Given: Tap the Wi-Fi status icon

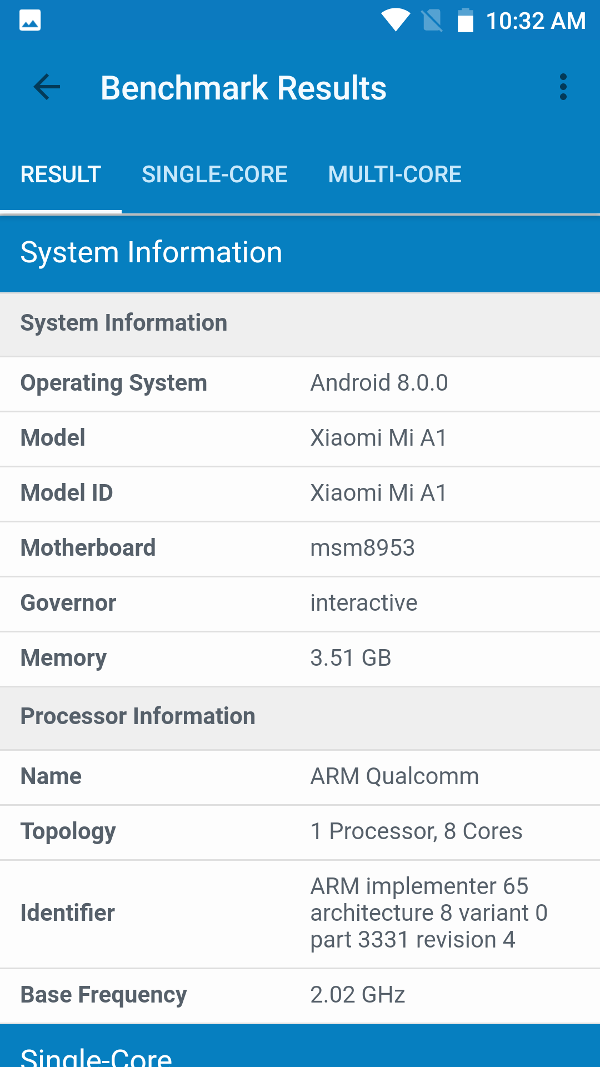Looking at the screenshot, I should 395,20.
